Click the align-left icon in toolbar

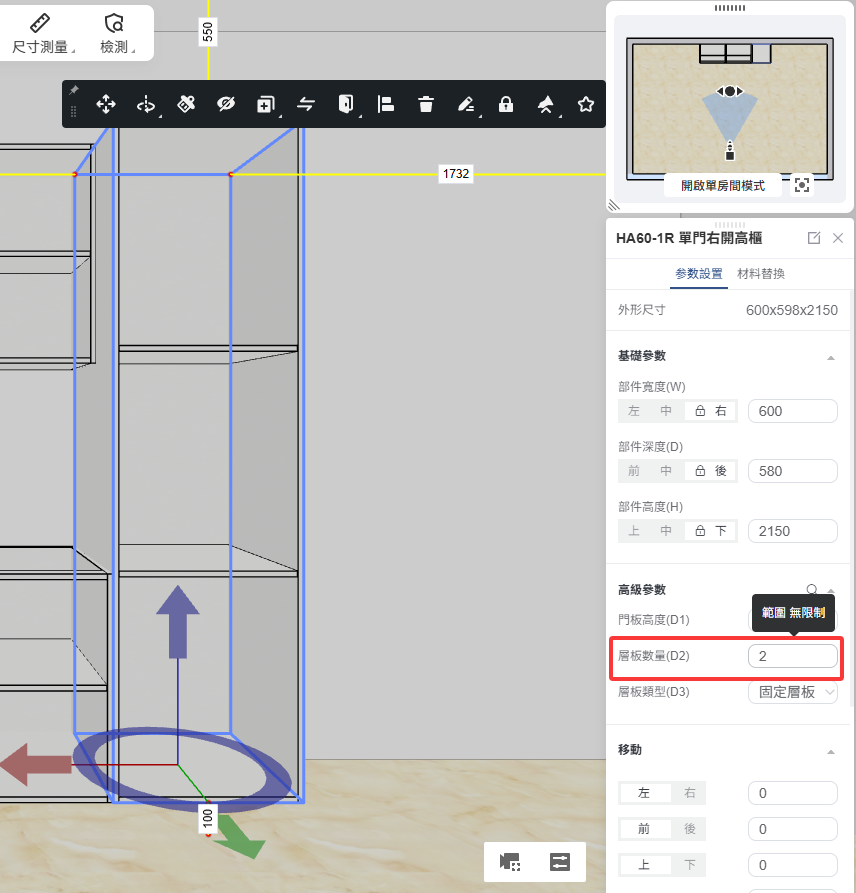[386, 104]
